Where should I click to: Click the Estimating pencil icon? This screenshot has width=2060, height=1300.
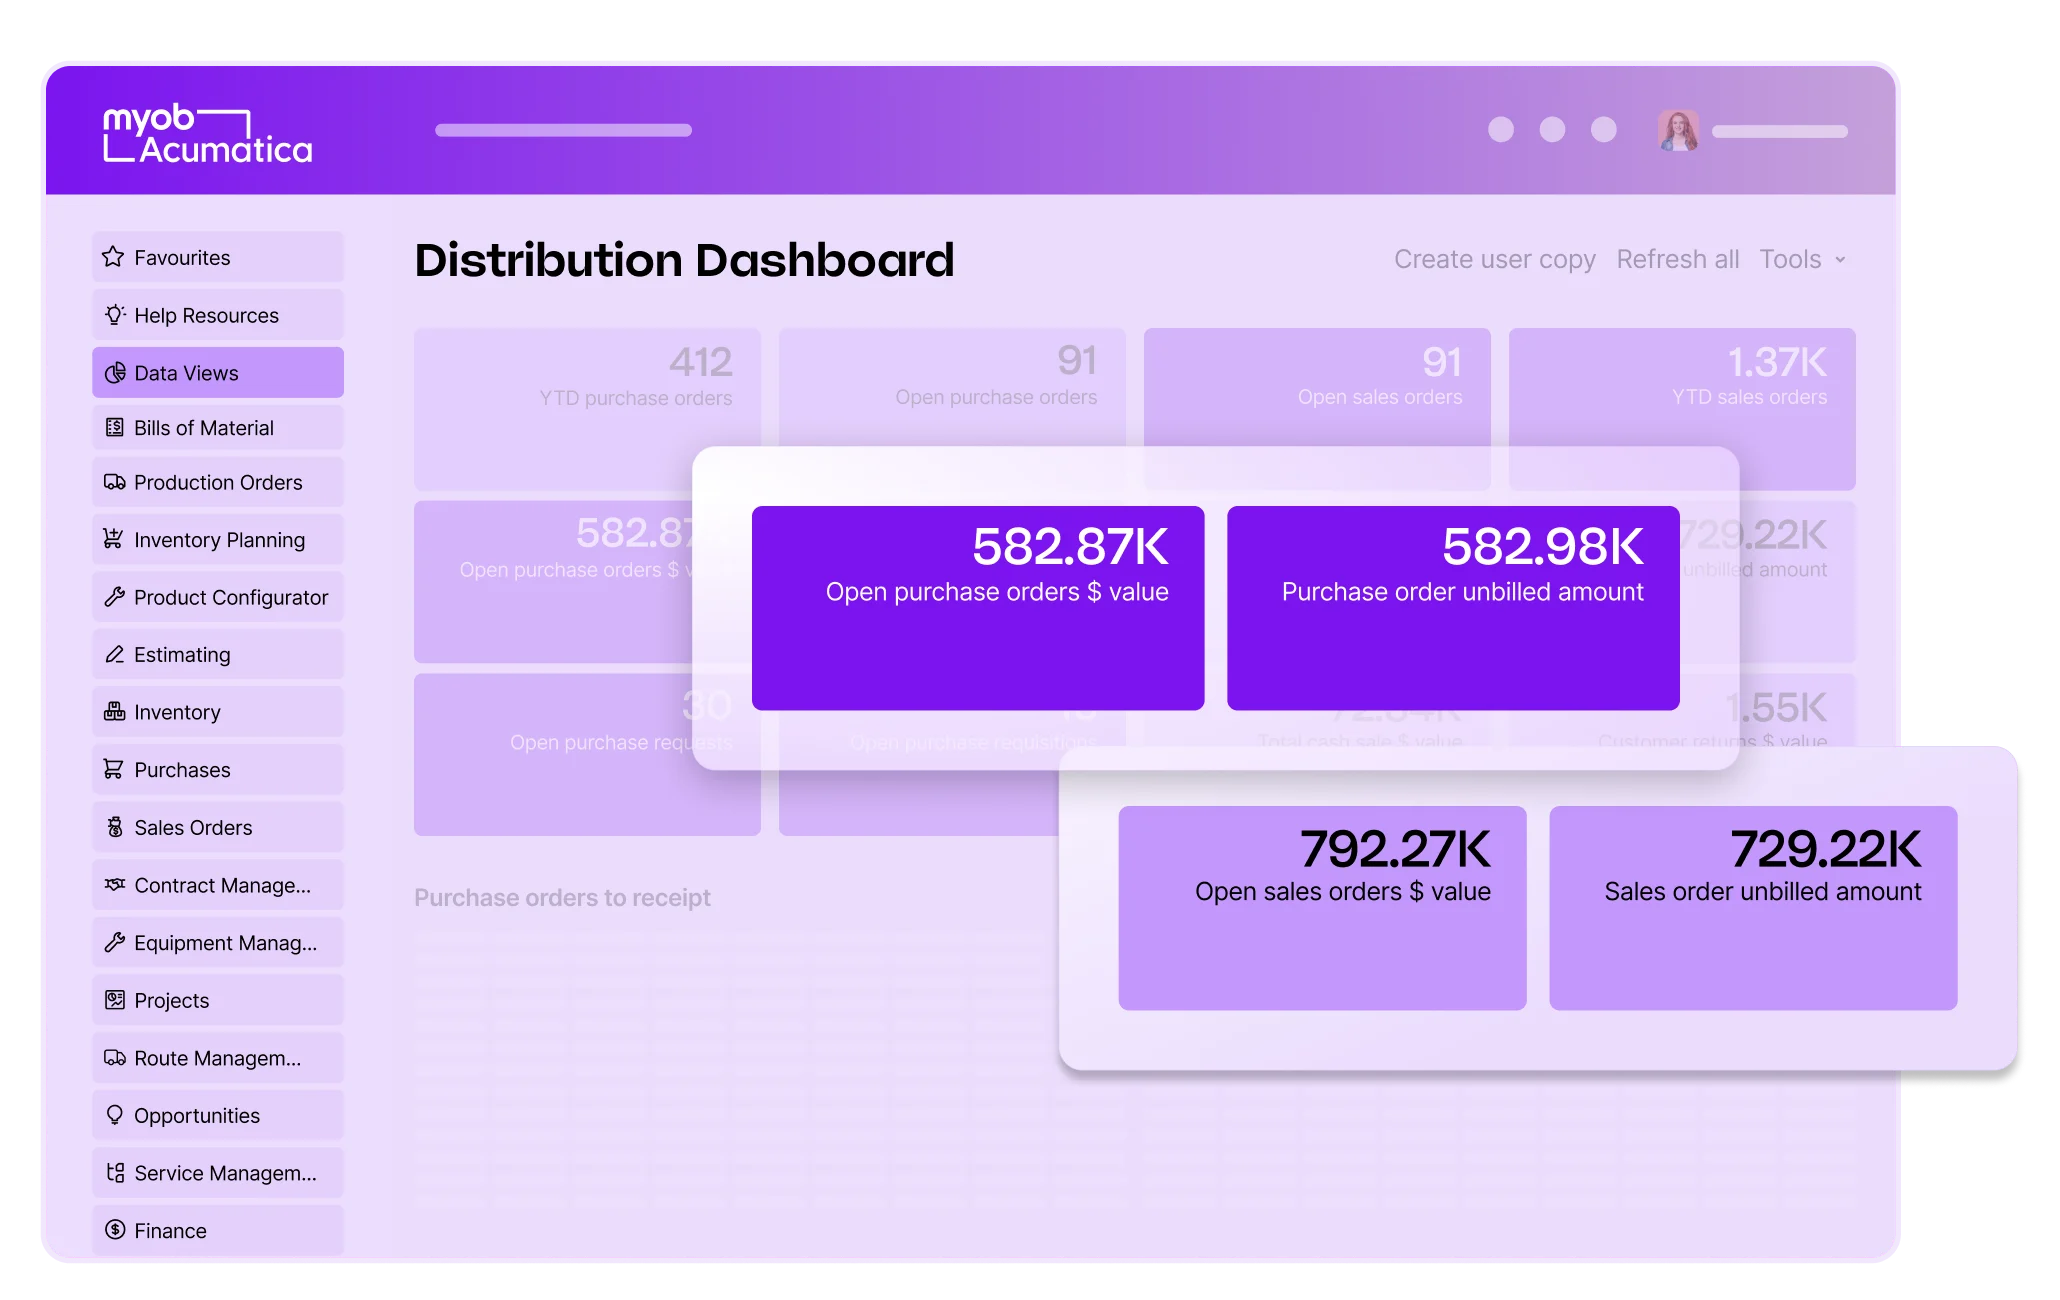[115, 654]
